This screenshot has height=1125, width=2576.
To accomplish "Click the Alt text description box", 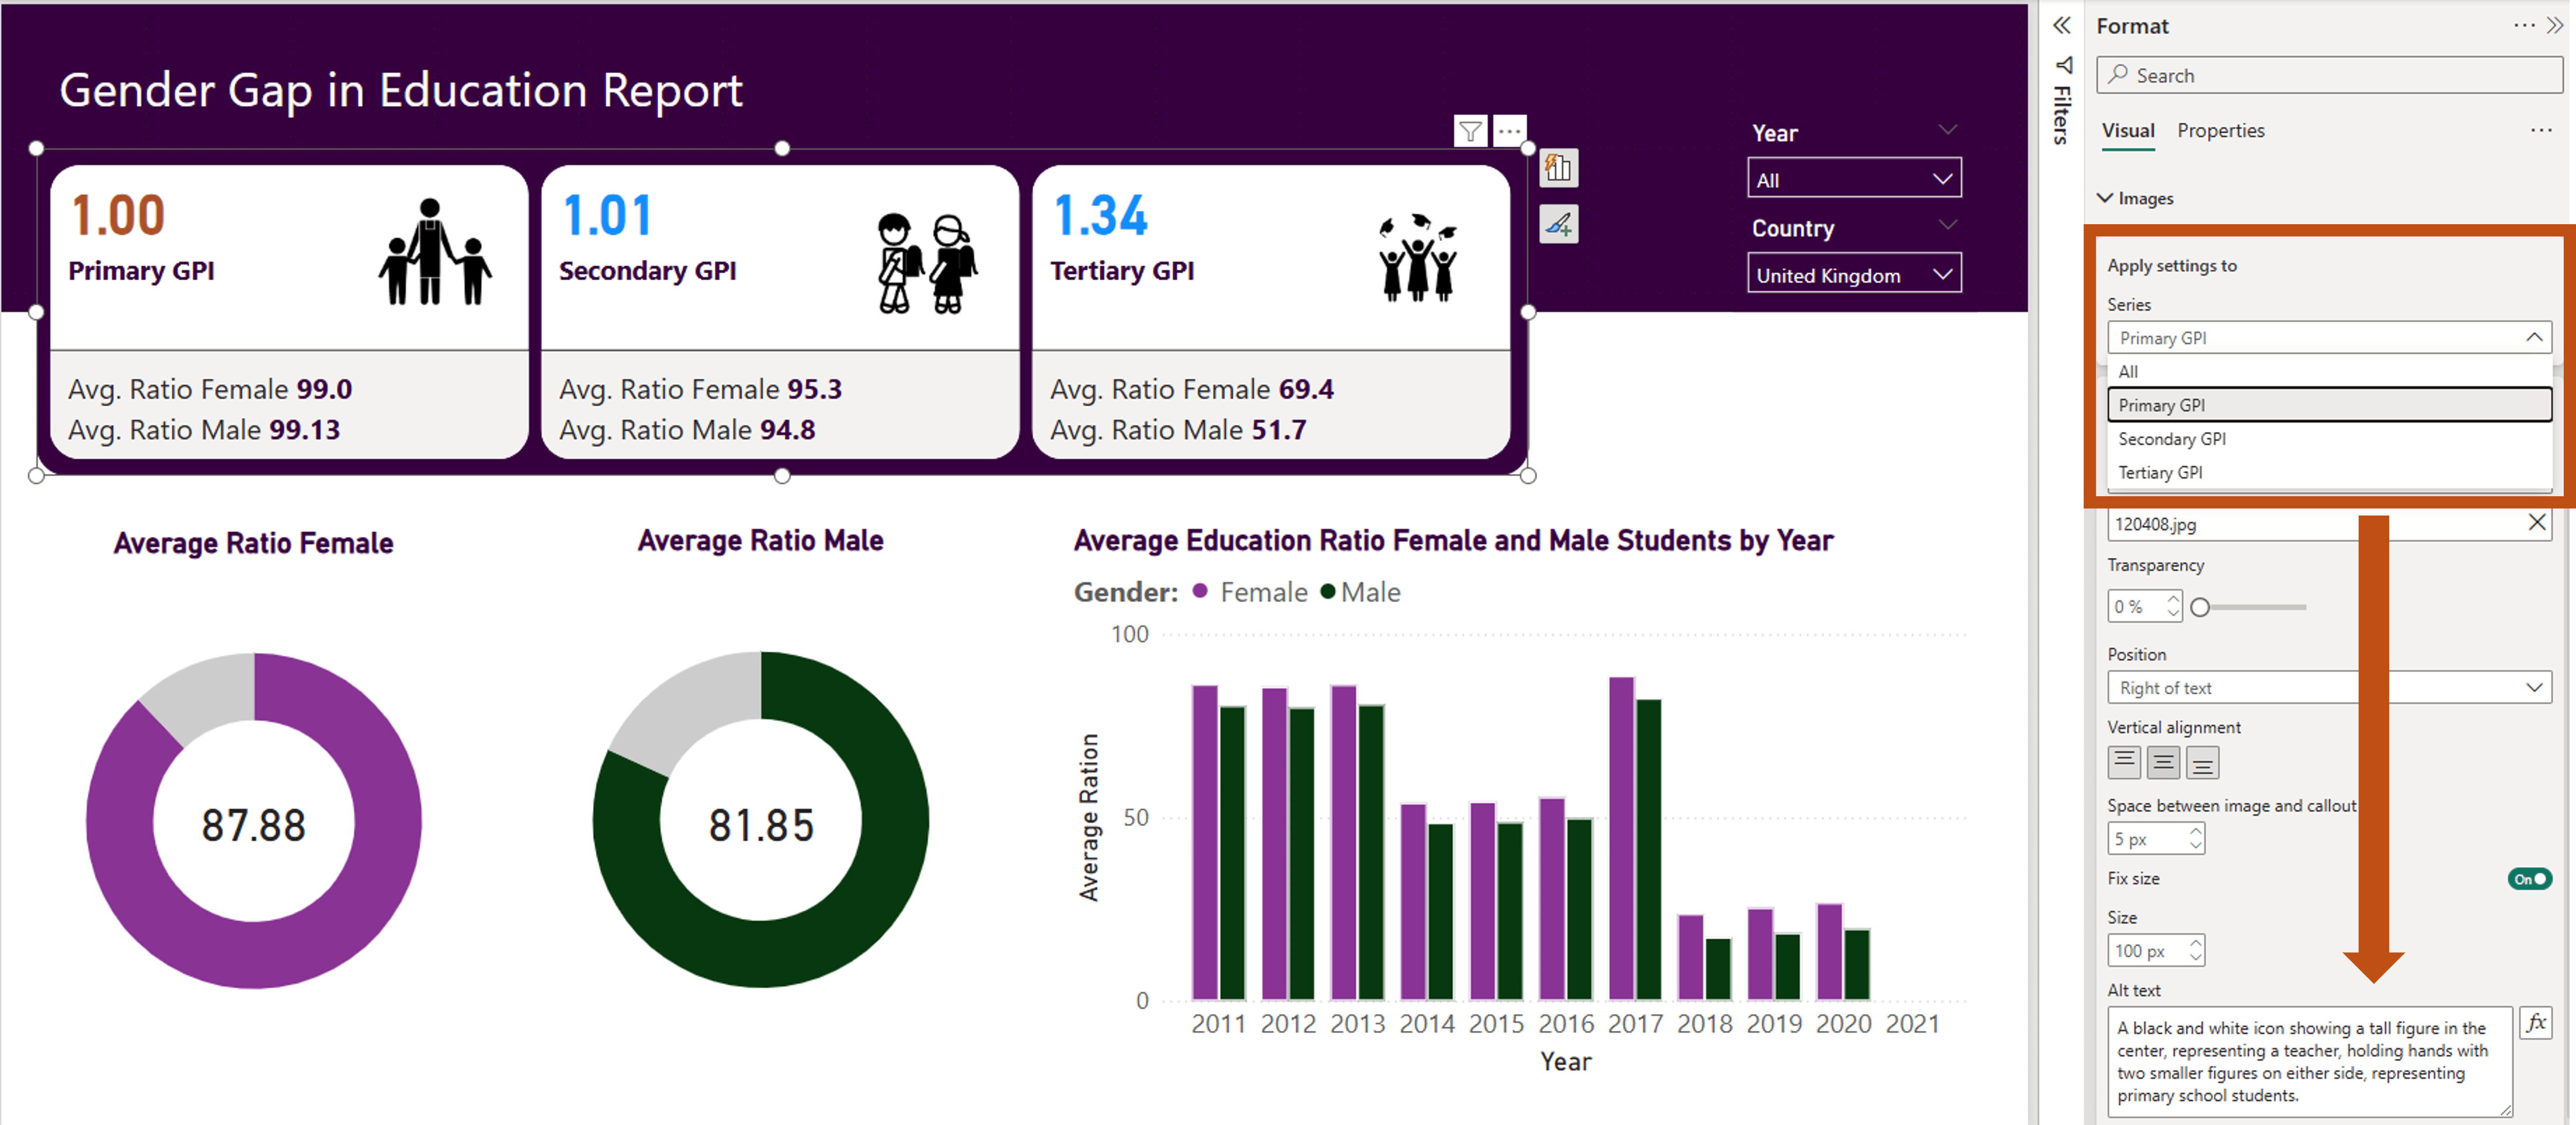I will click(2309, 1061).
